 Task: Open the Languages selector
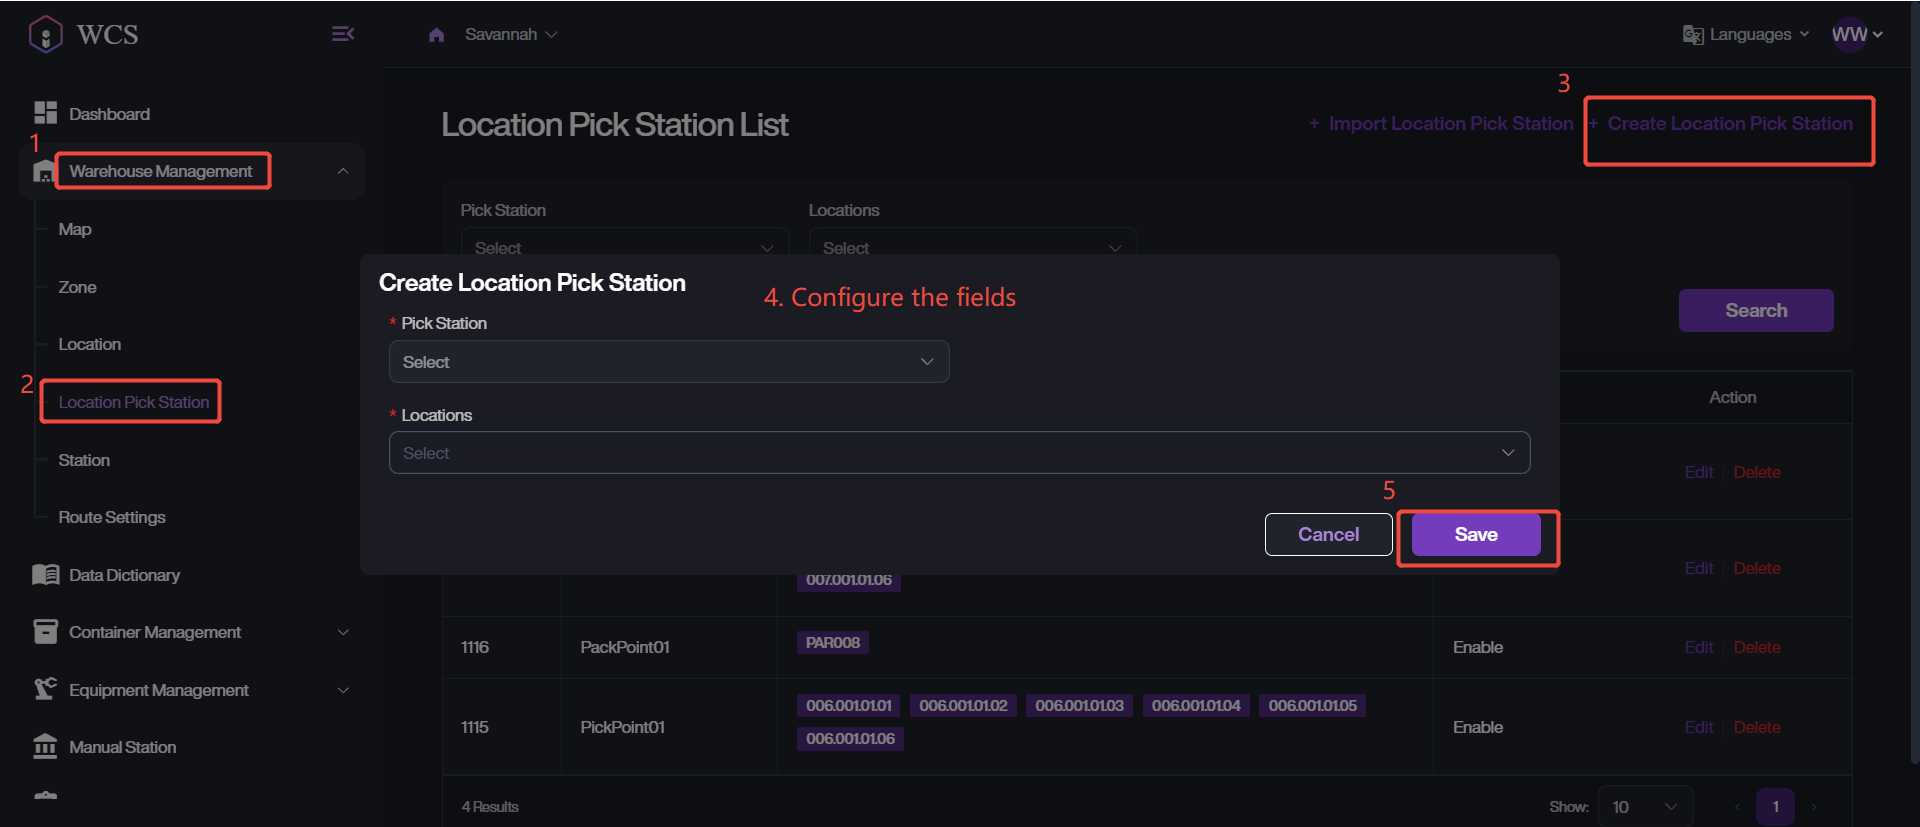pos(1747,35)
